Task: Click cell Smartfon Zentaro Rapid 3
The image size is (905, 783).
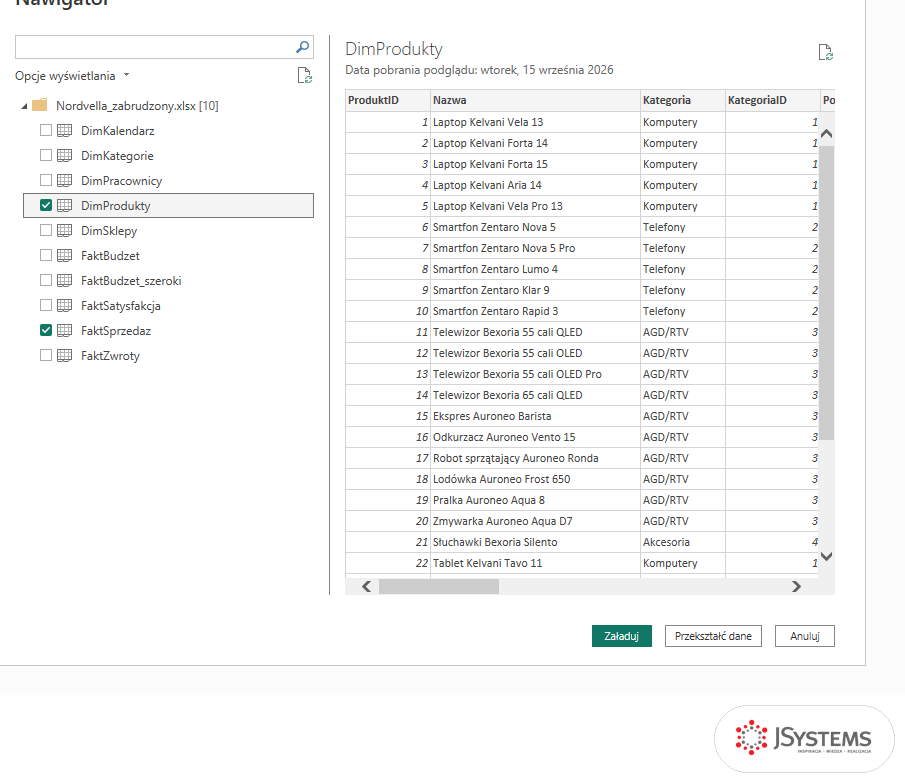Action: point(535,311)
